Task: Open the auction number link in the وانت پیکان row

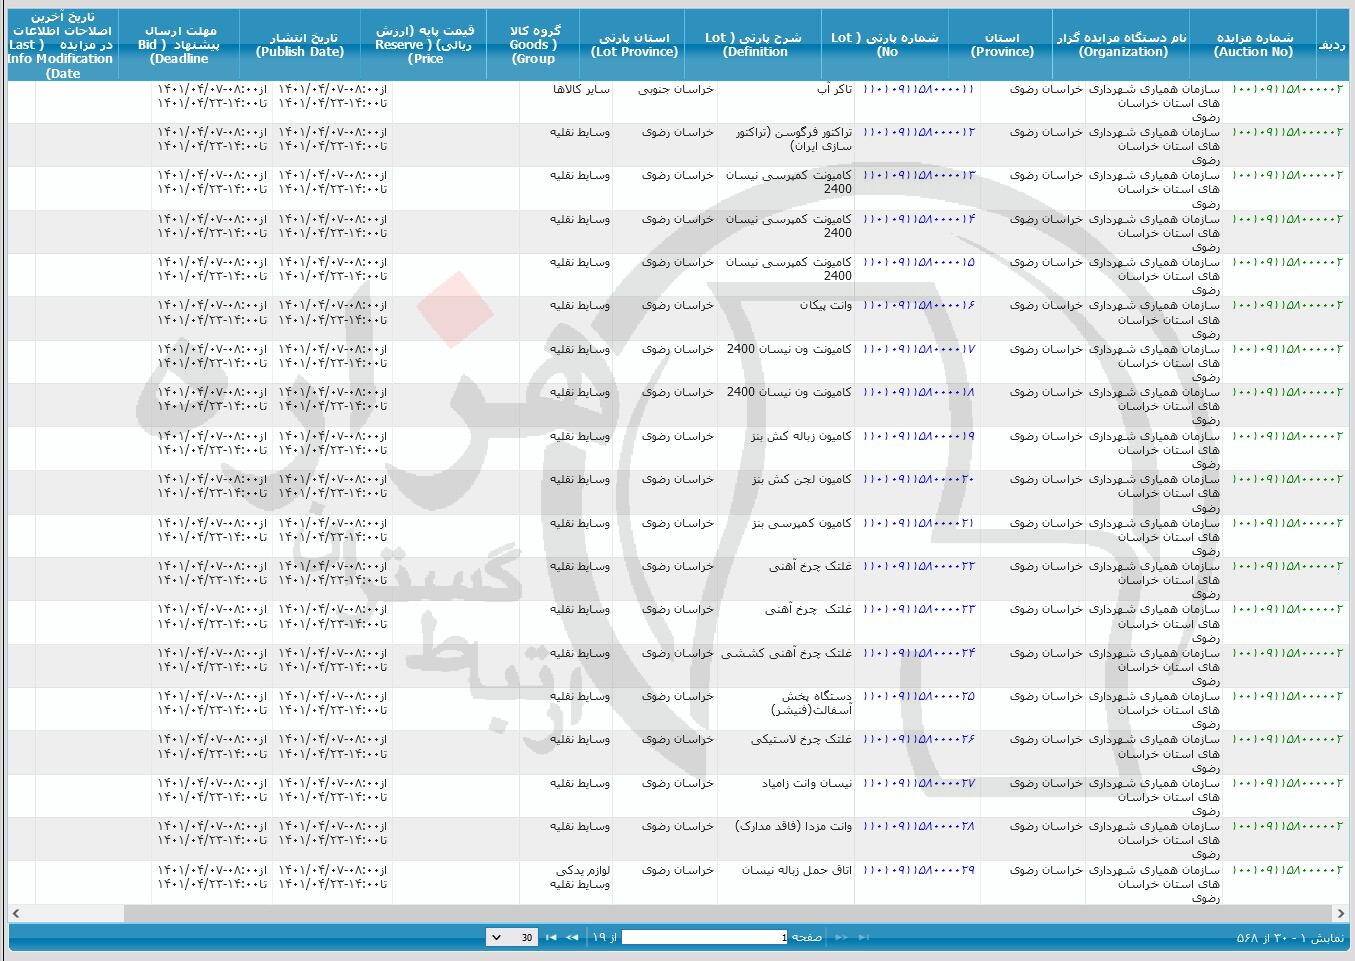Action: [1287, 305]
